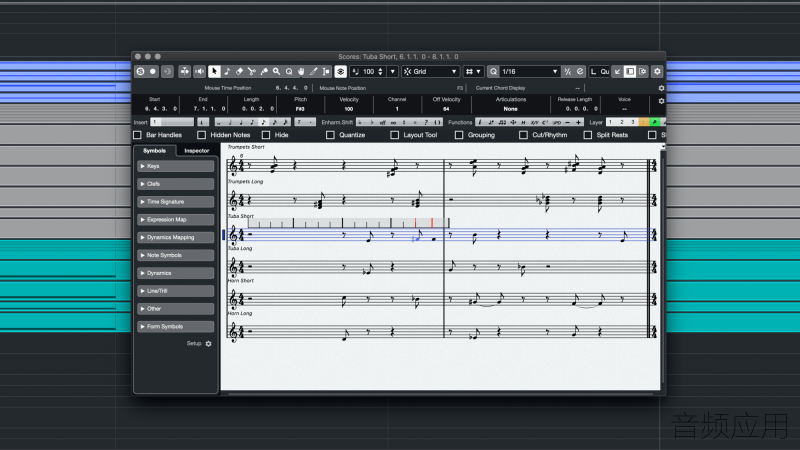The height and width of the screenshot is (450, 800).
Task: Click the Setup label in Symbols panel
Action: pyautogui.click(x=194, y=344)
